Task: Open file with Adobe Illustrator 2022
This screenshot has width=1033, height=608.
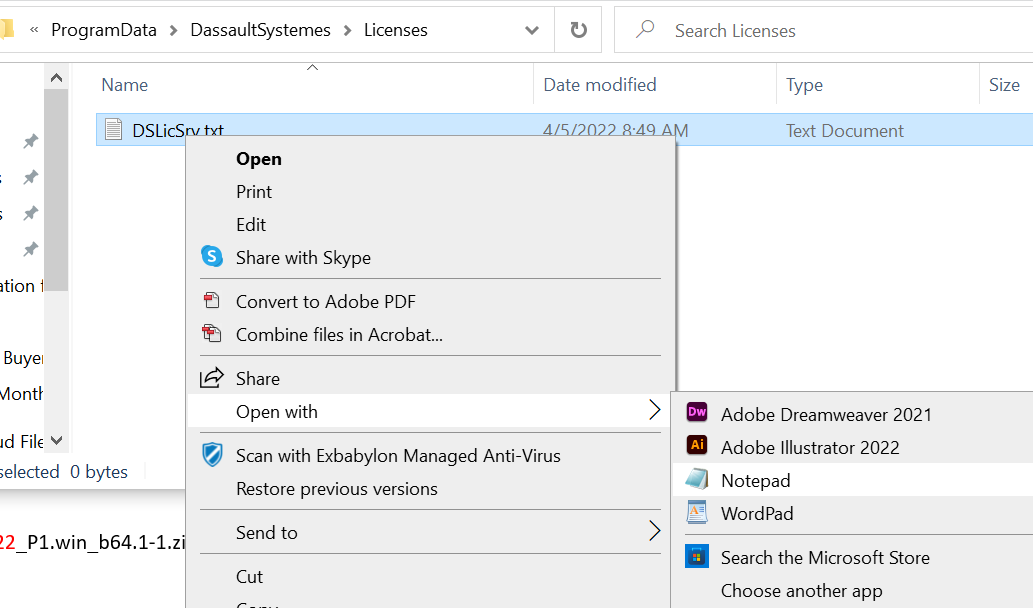Action: pyautogui.click(x=810, y=447)
